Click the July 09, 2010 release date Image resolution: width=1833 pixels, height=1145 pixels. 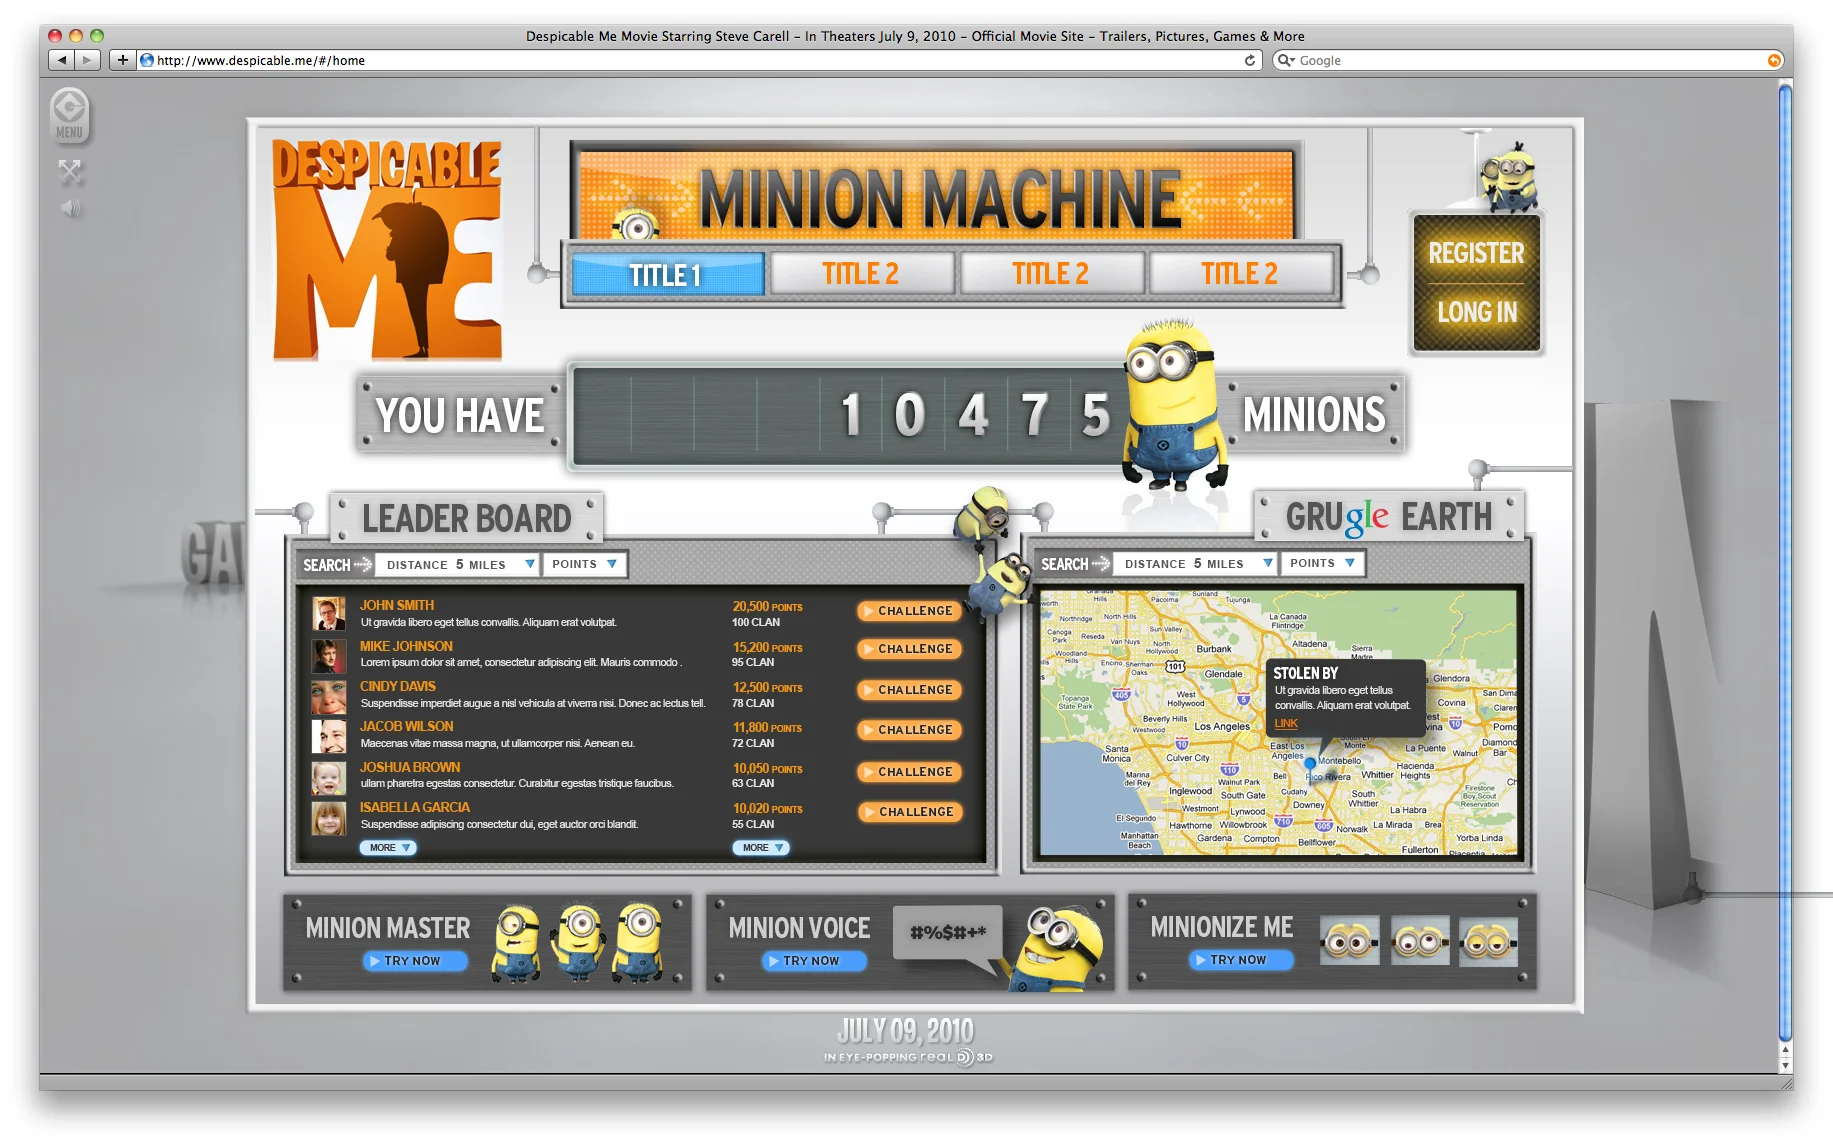(x=906, y=1031)
